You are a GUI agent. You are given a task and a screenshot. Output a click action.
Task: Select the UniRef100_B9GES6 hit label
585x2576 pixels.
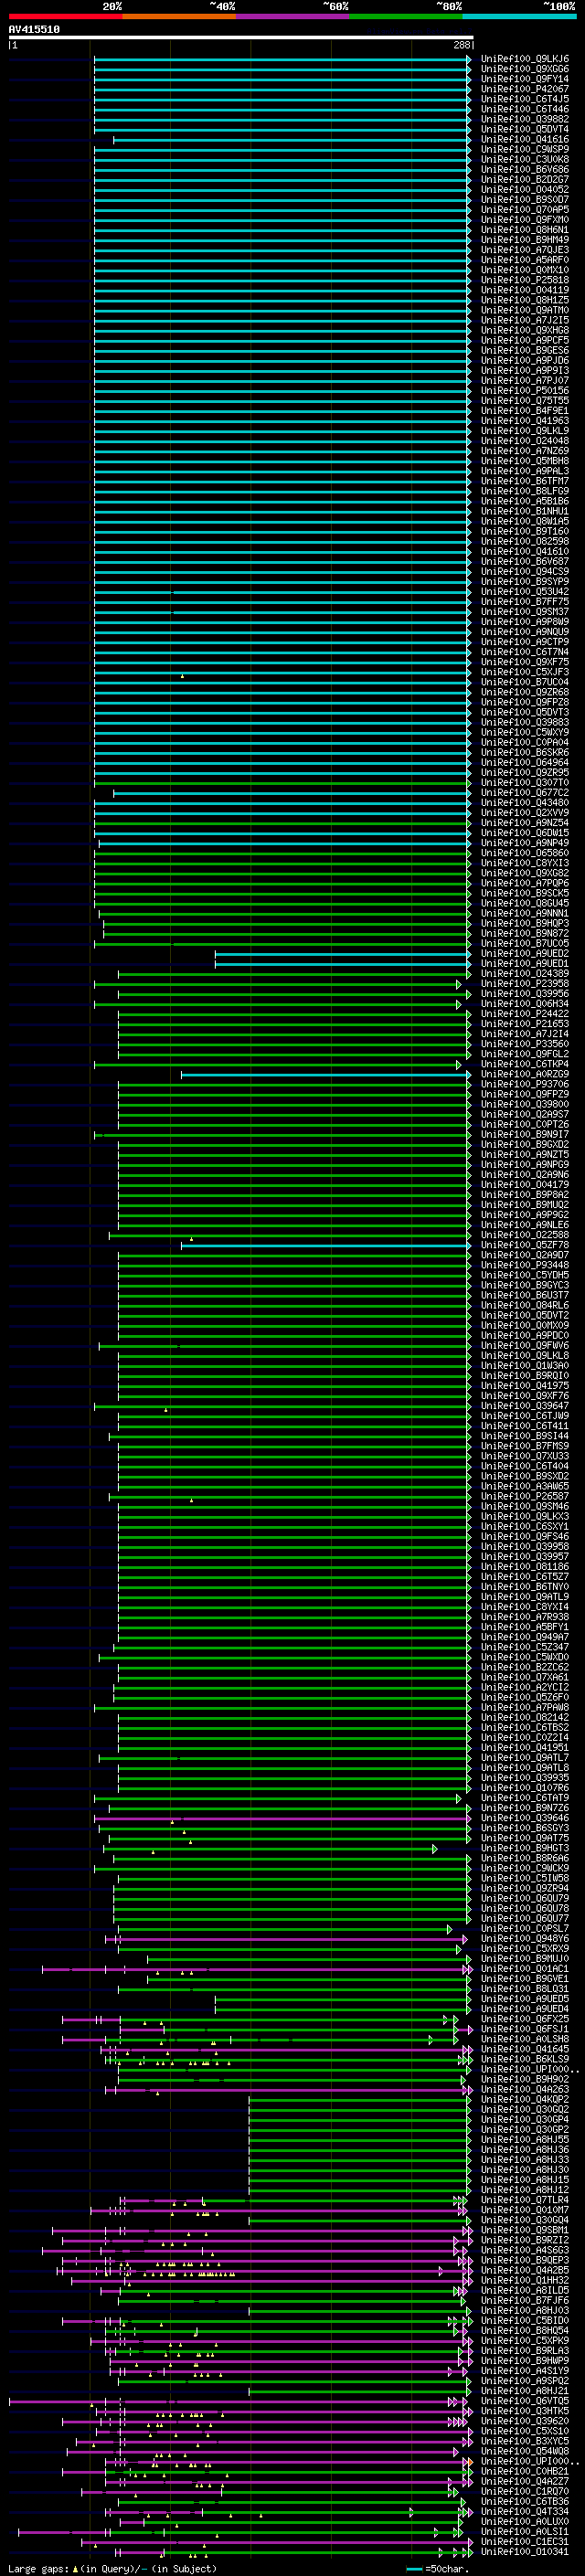click(x=525, y=350)
